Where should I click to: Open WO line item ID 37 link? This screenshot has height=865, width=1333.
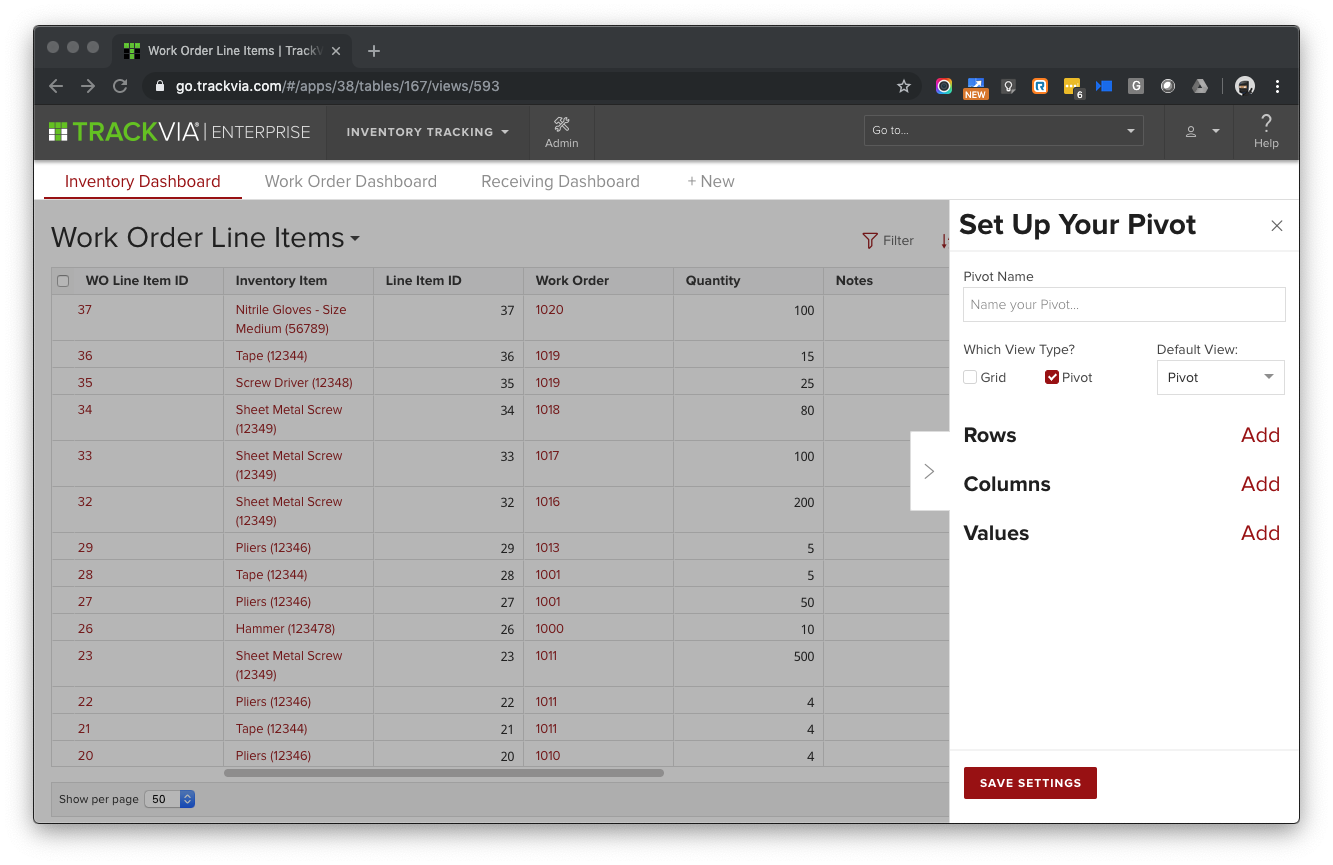(x=84, y=310)
